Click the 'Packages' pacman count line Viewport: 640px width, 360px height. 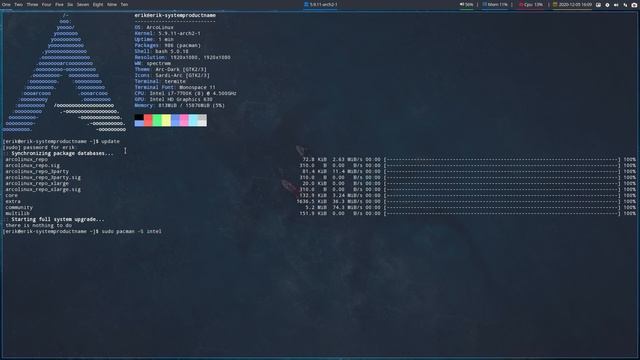point(167,45)
